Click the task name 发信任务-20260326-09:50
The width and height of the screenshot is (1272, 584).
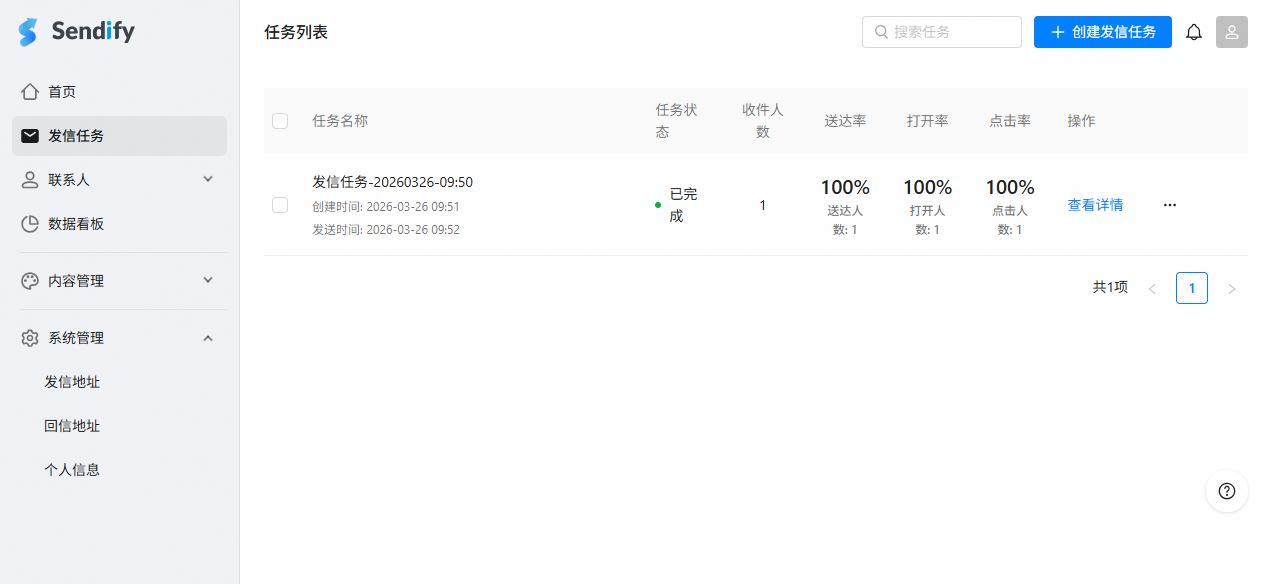coord(393,182)
